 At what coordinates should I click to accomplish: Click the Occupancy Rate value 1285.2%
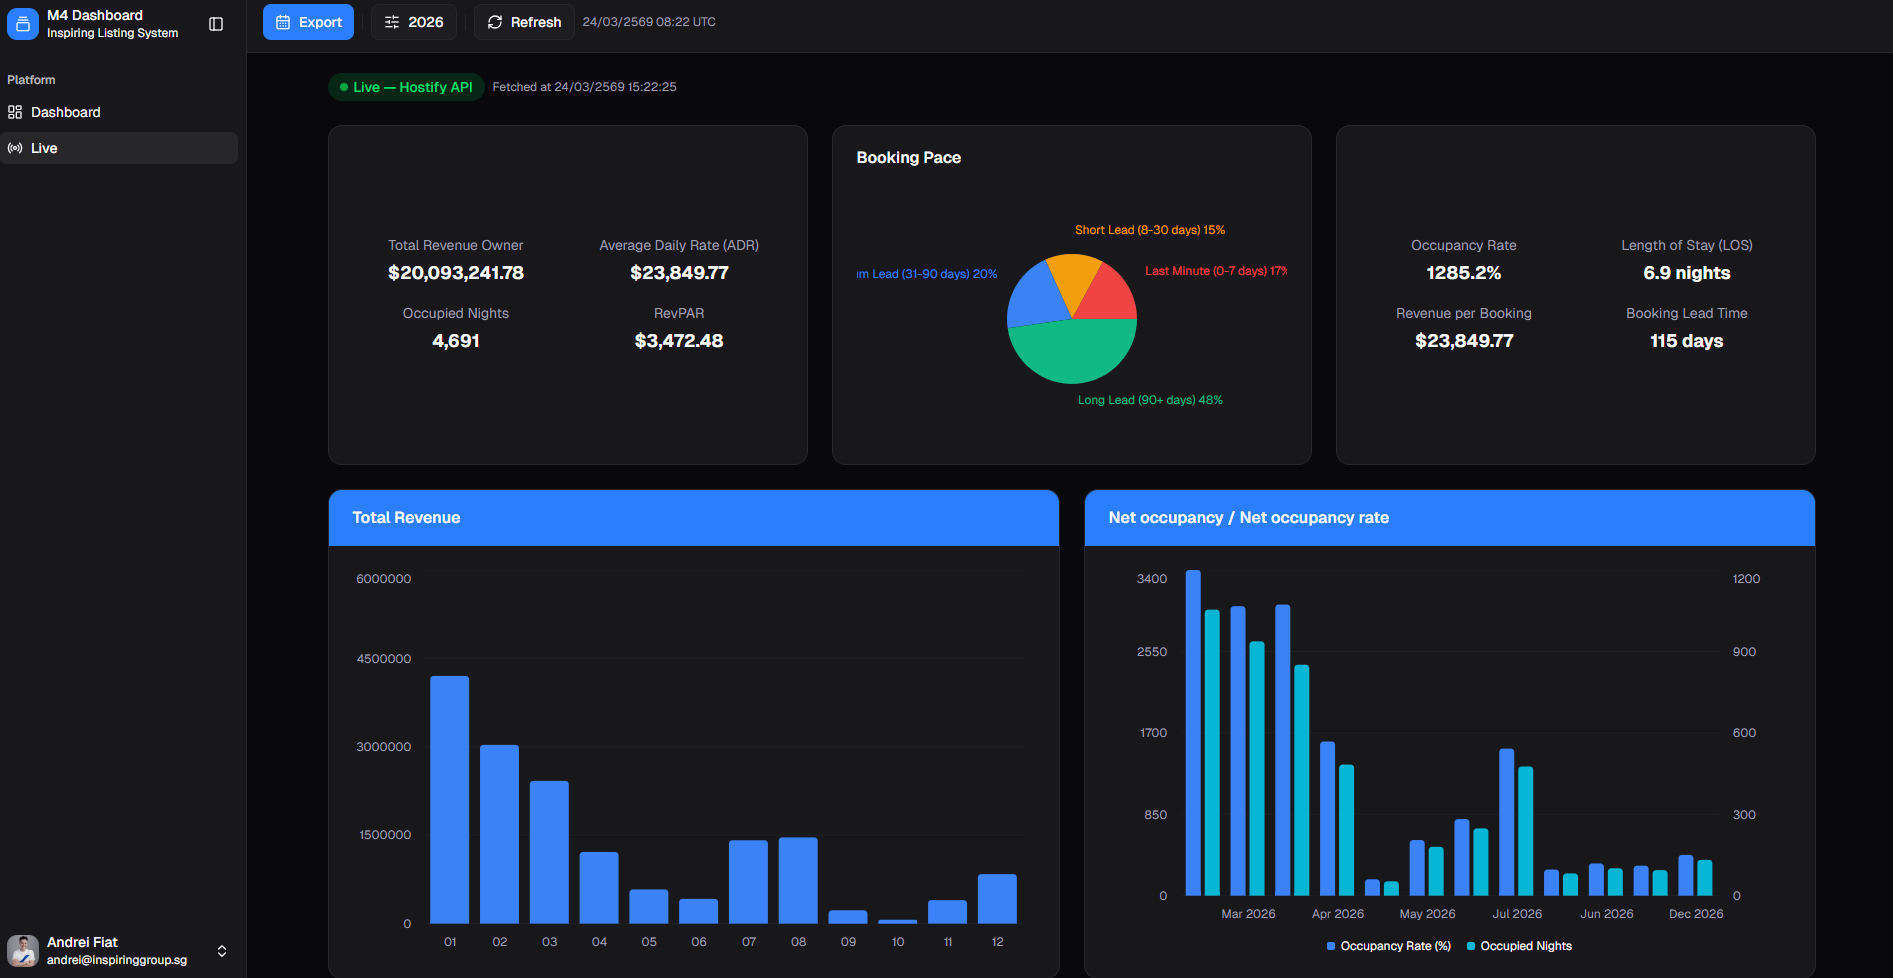click(x=1464, y=273)
